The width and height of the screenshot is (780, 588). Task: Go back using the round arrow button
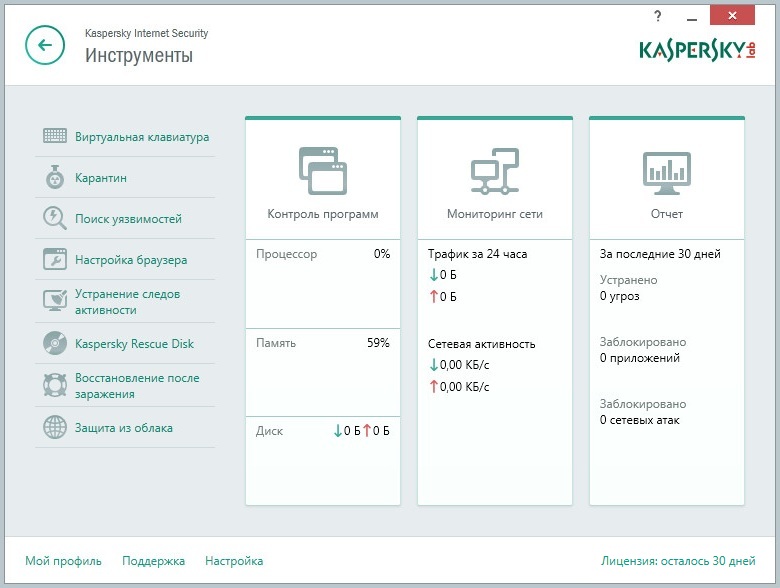(x=45, y=45)
